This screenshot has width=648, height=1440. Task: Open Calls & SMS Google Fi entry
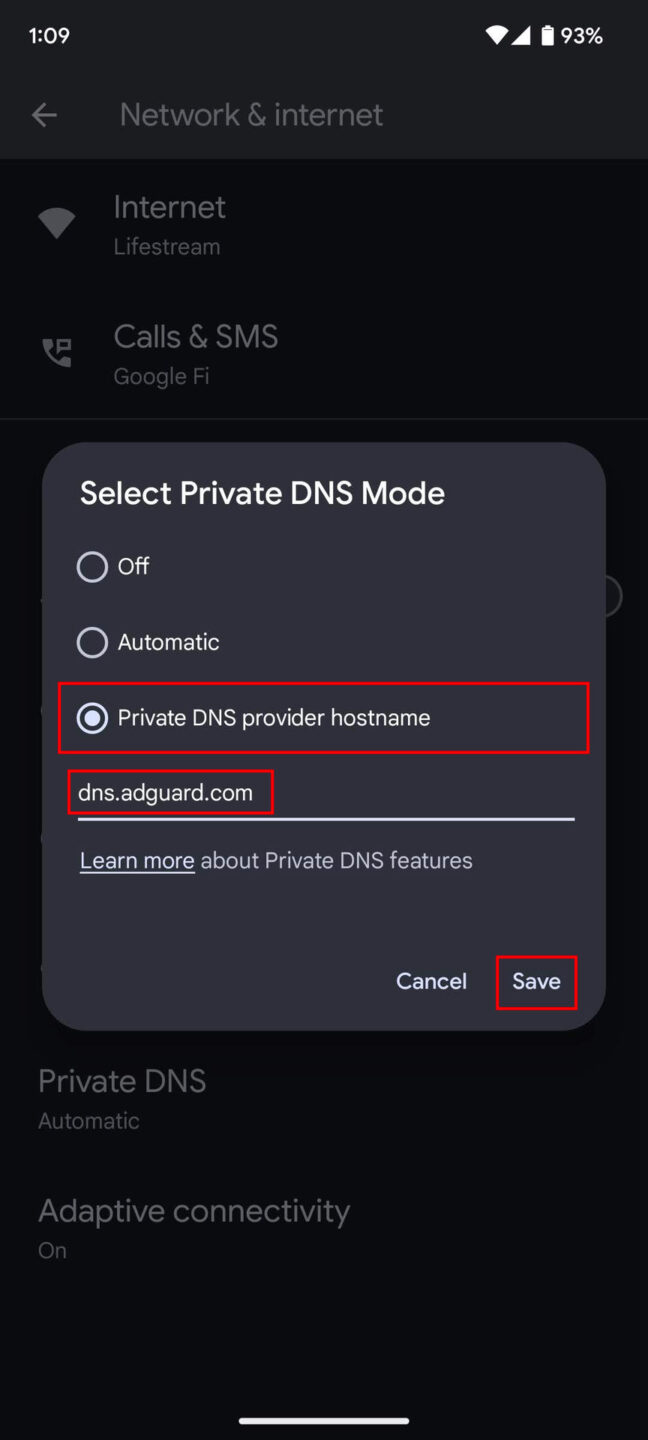pos(195,353)
